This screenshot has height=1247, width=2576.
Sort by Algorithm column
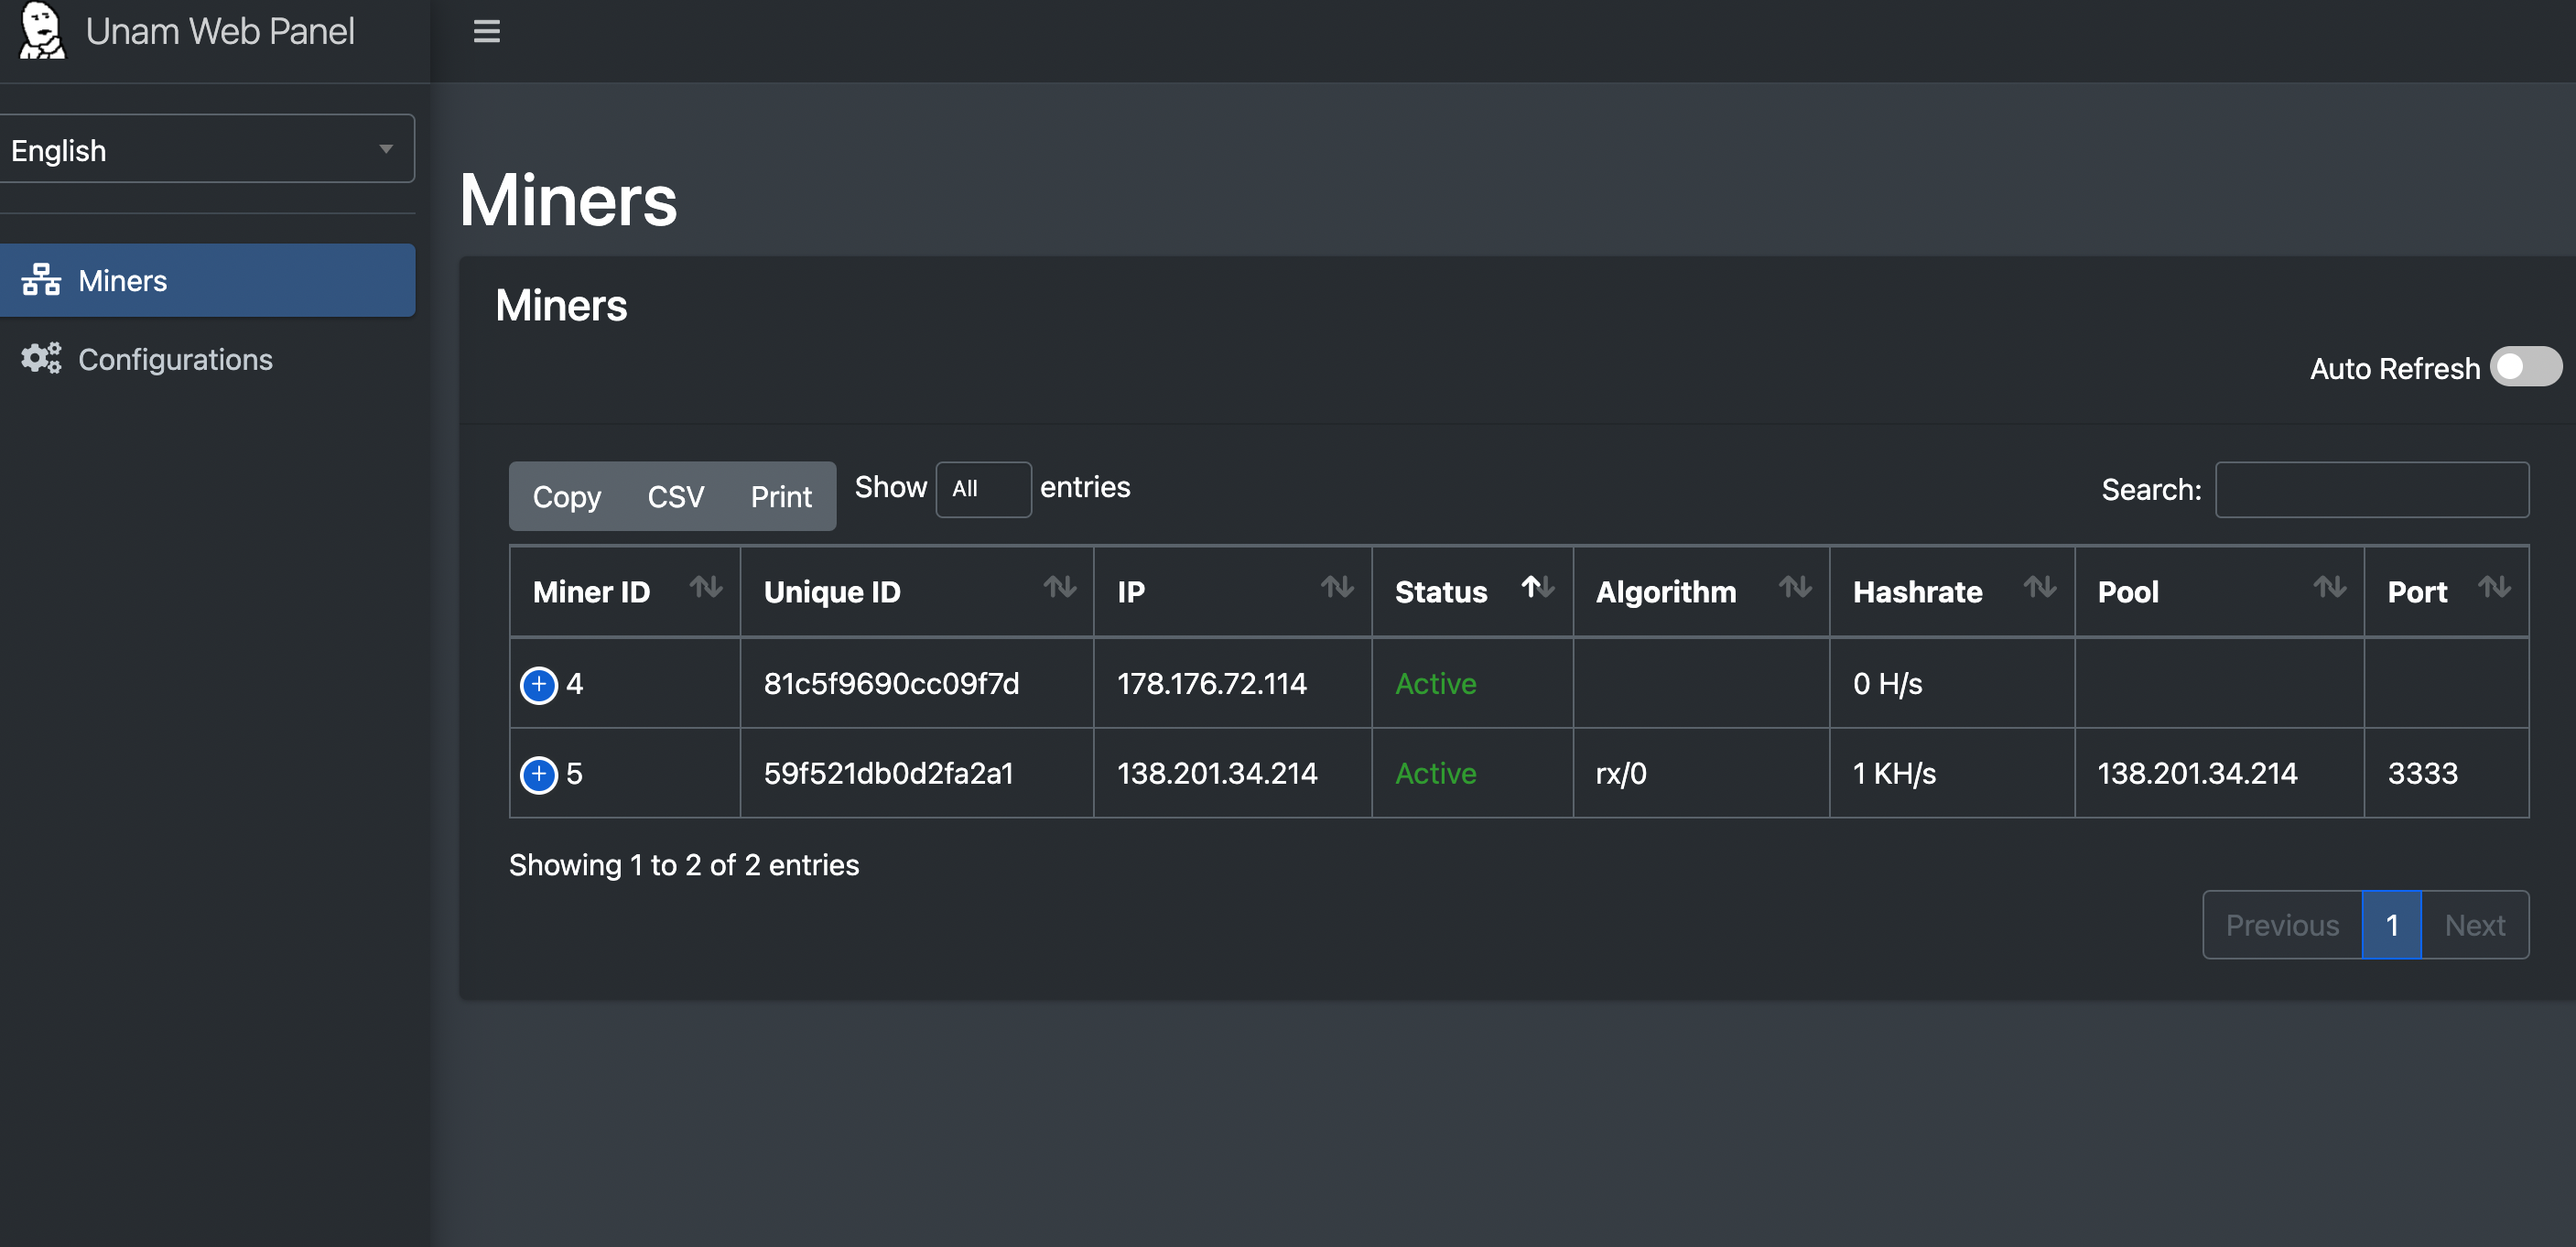click(x=1701, y=591)
